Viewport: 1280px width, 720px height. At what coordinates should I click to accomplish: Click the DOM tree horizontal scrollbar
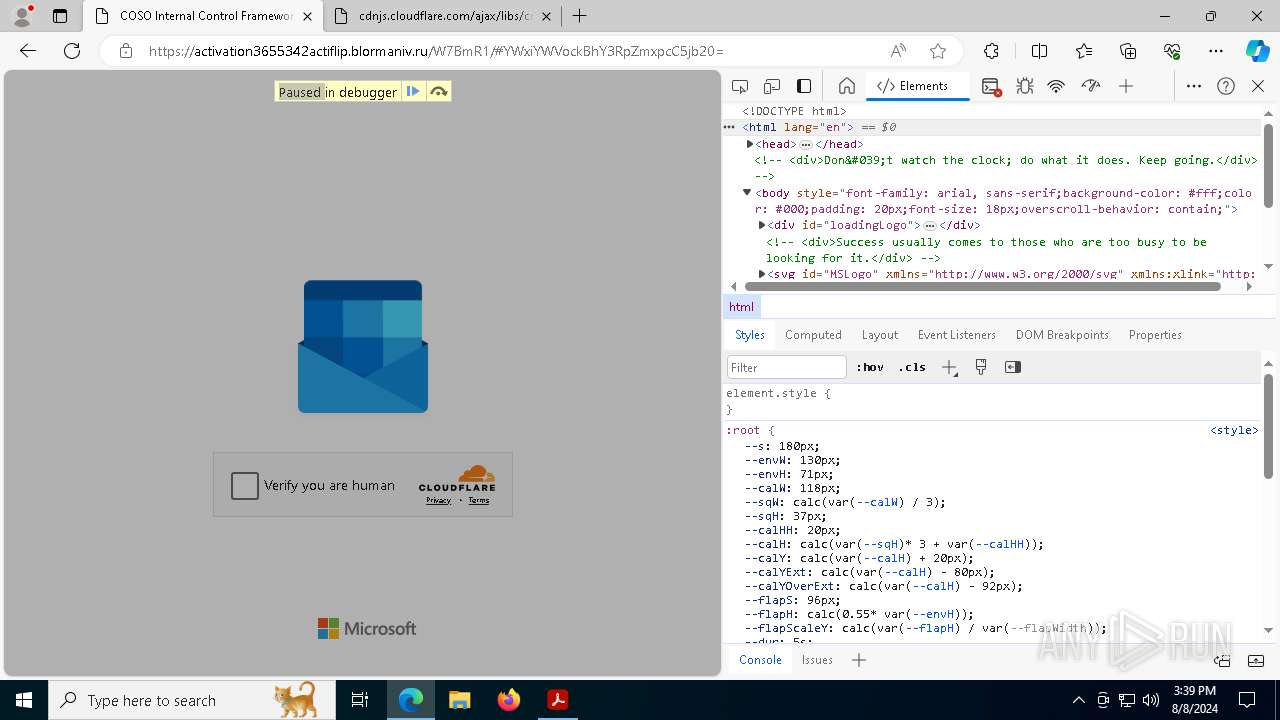pyautogui.click(x=984, y=287)
